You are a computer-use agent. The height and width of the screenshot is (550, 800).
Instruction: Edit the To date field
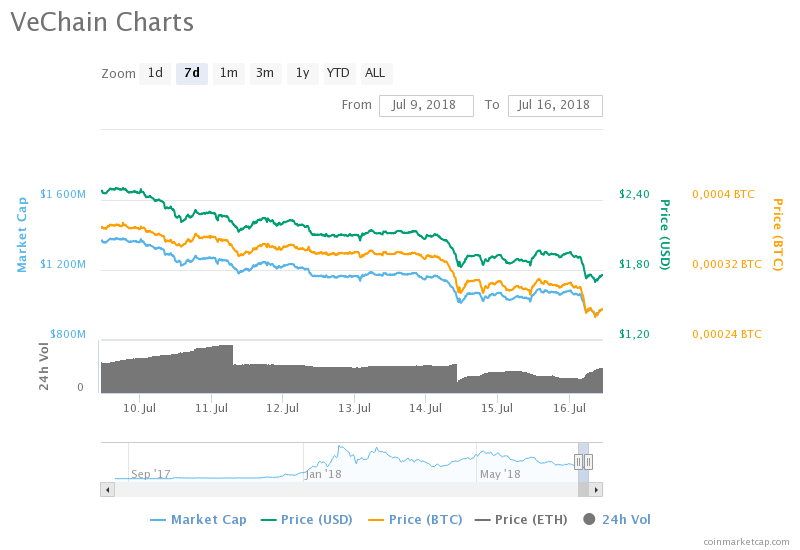555,106
